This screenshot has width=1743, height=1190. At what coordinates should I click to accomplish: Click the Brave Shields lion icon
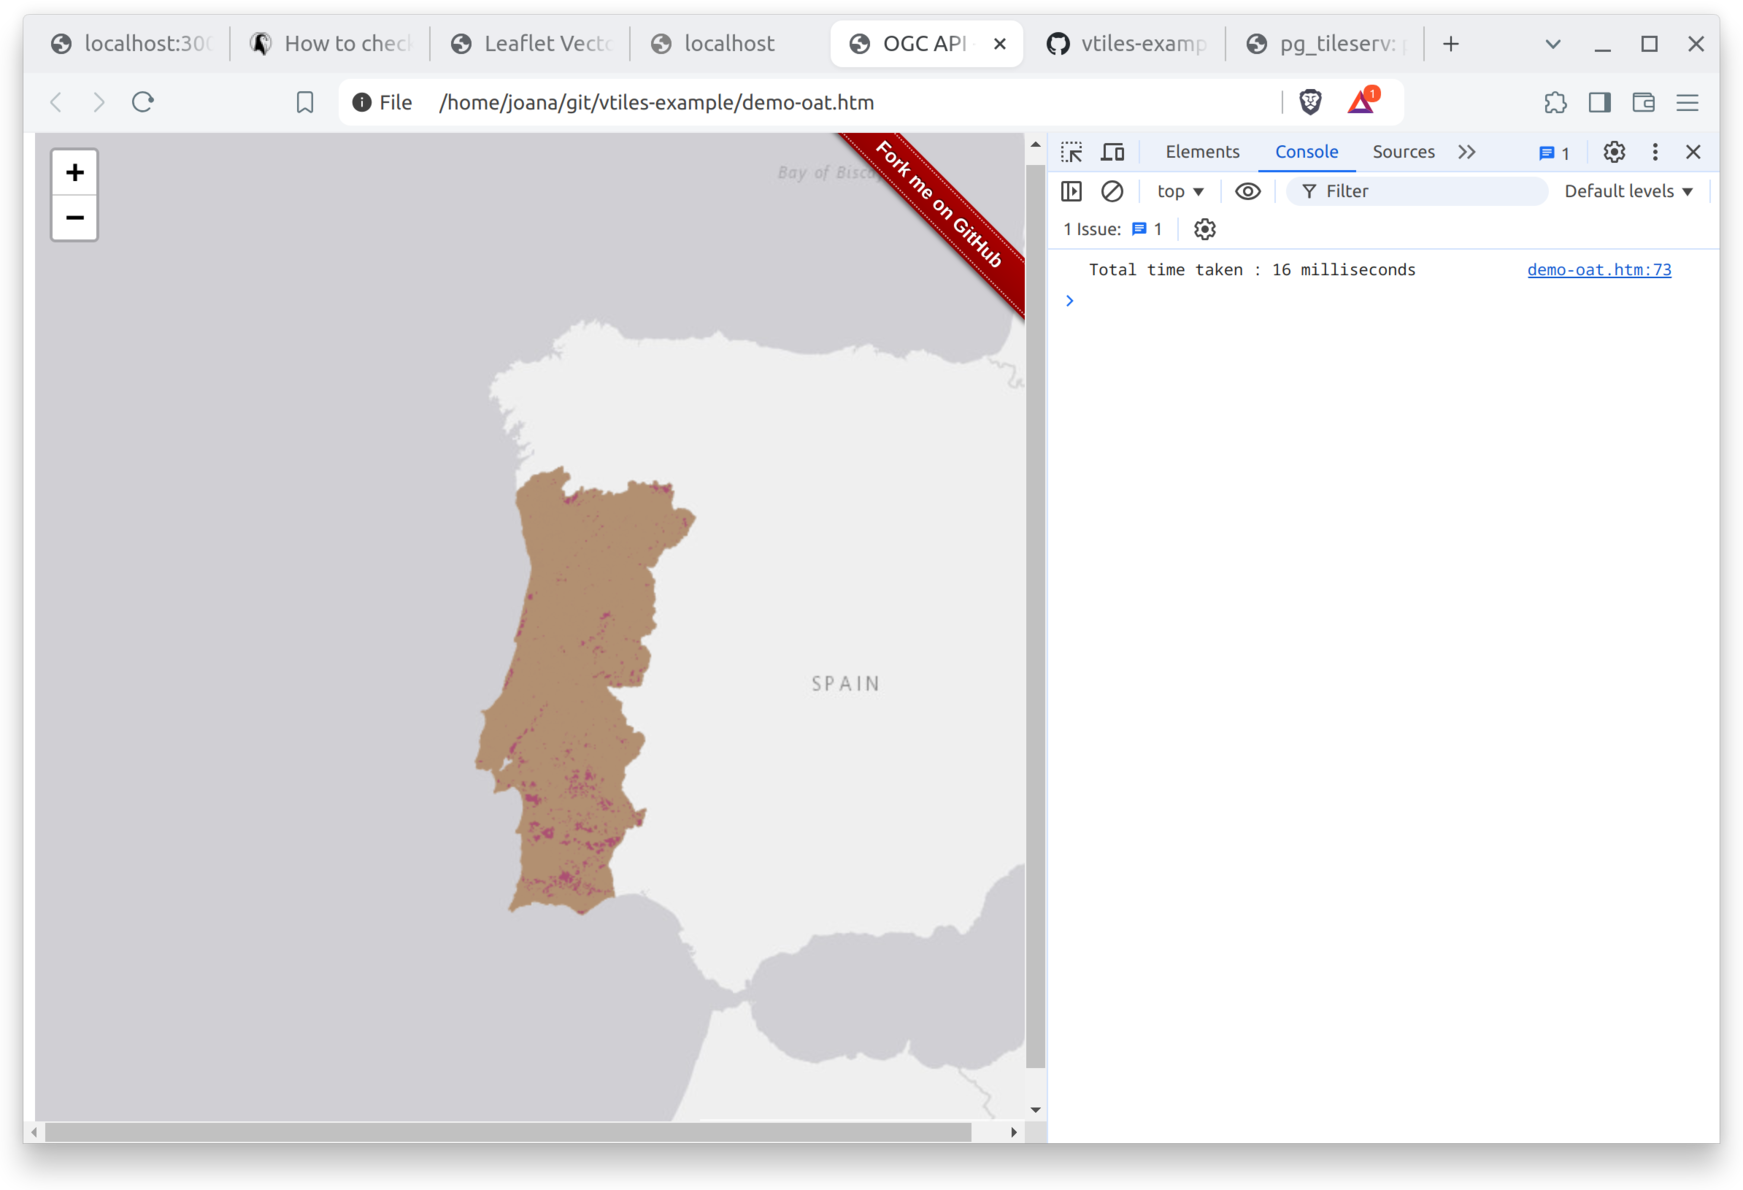point(1310,102)
